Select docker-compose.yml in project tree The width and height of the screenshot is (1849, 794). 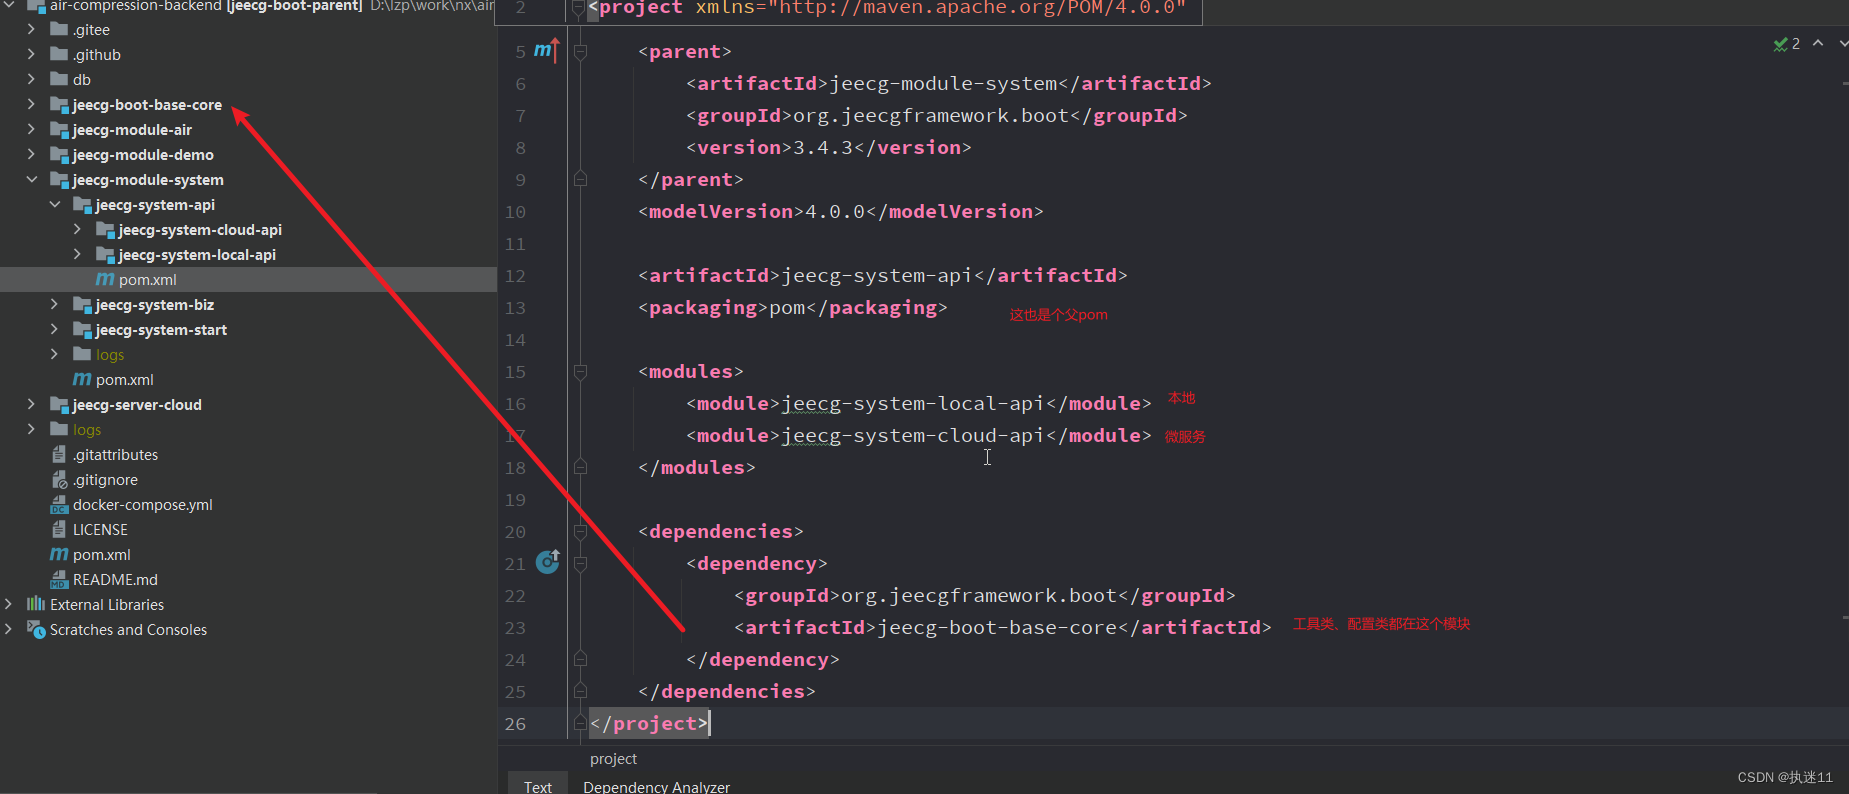[x=143, y=504]
